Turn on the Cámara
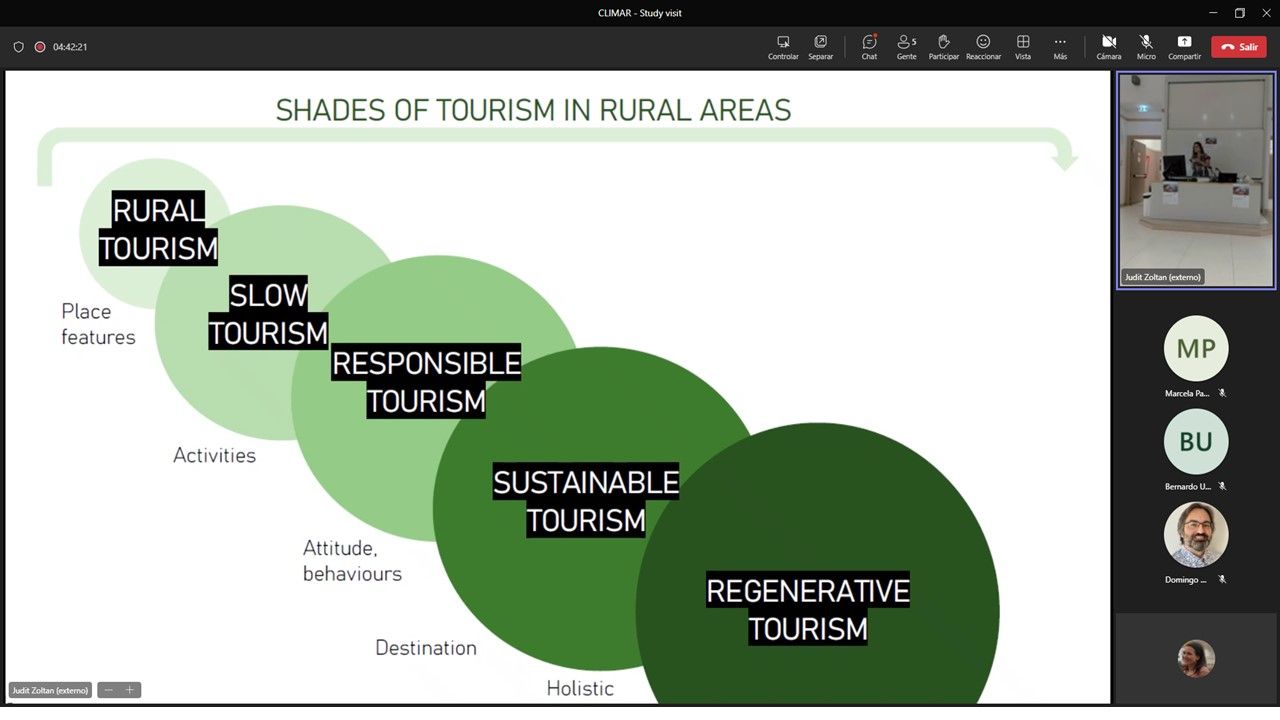 click(1108, 46)
